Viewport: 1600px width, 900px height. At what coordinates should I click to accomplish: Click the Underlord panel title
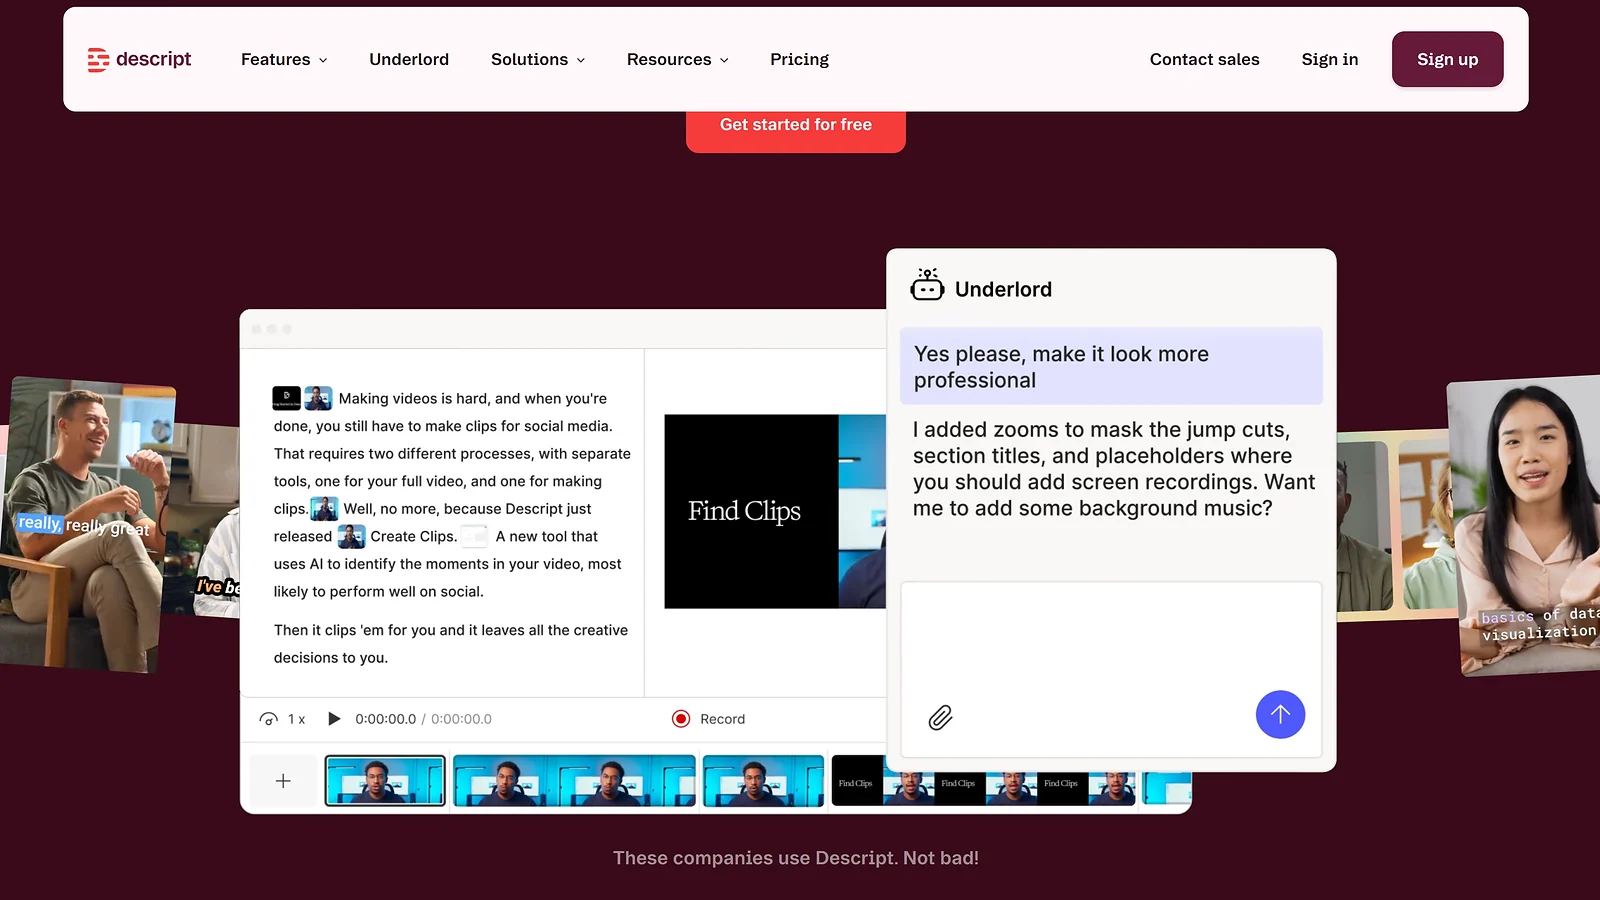tap(1003, 290)
